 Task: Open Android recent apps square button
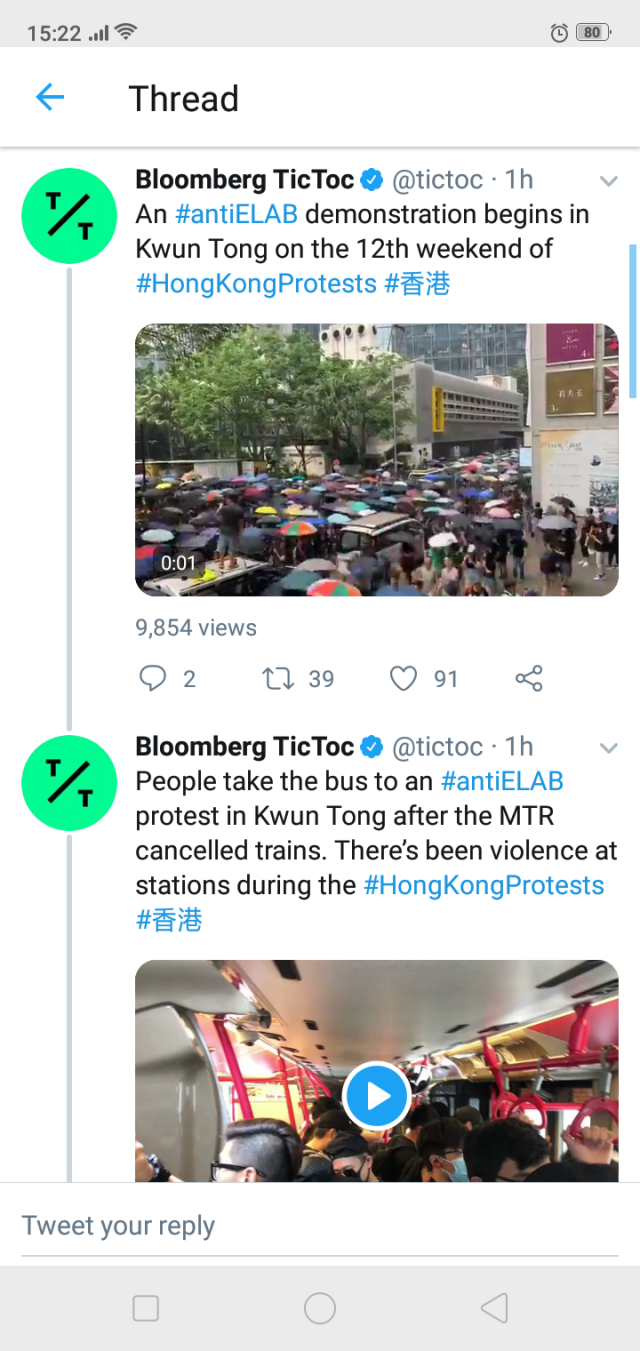pos(146,1308)
